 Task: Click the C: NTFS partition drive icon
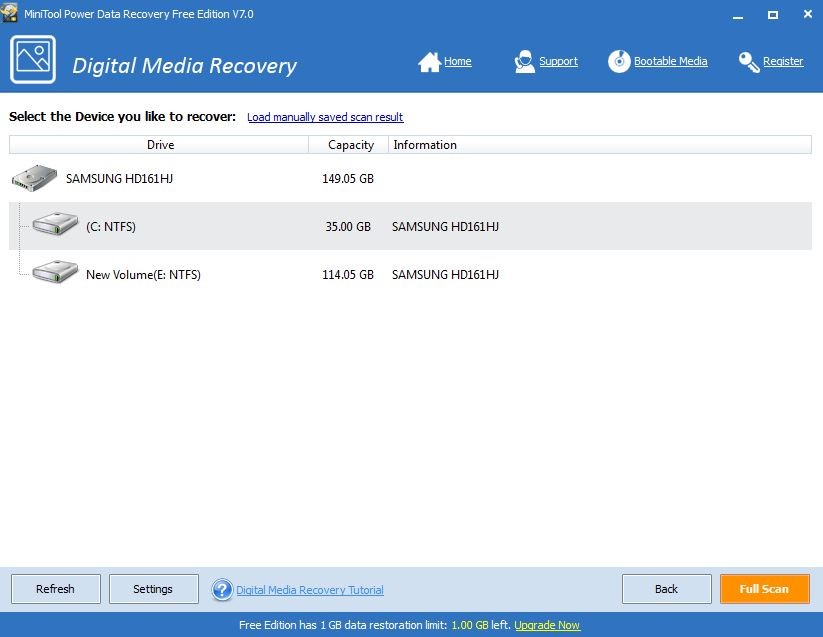[x=55, y=224]
